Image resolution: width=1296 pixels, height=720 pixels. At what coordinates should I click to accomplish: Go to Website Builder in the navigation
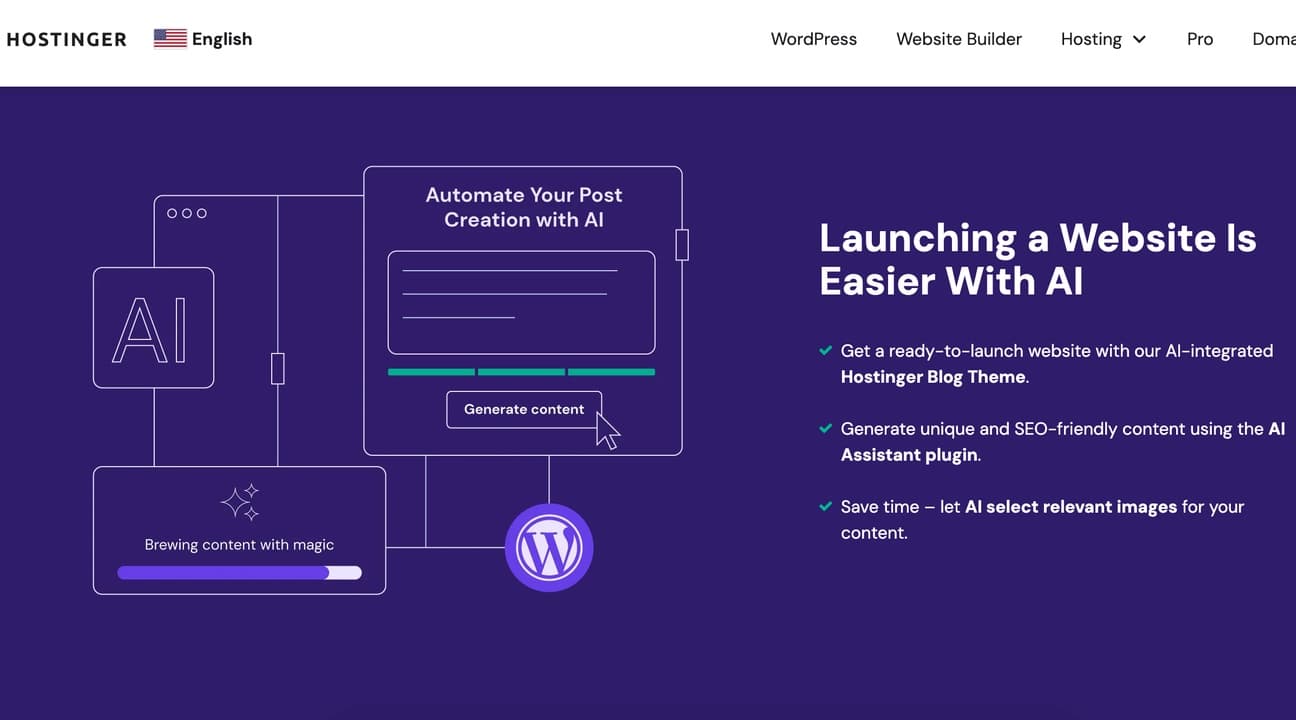(959, 39)
